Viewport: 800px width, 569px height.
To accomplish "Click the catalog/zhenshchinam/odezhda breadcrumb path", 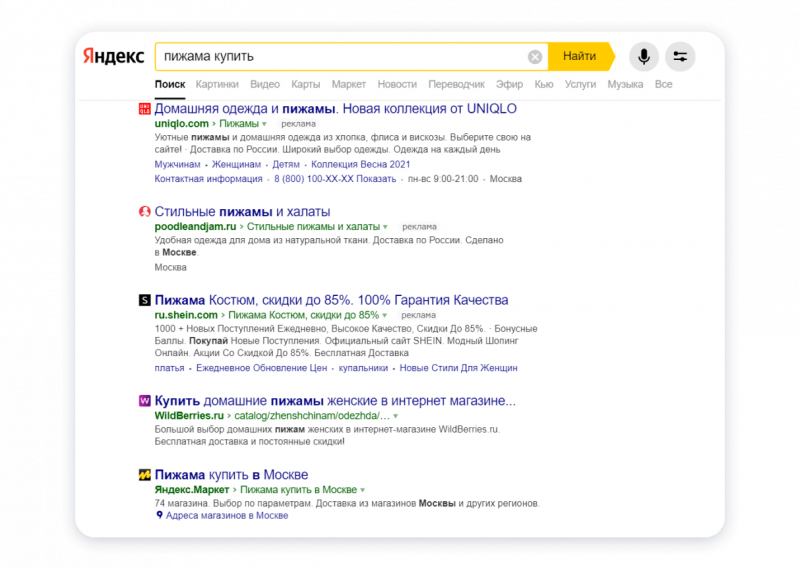I will (x=312, y=415).
